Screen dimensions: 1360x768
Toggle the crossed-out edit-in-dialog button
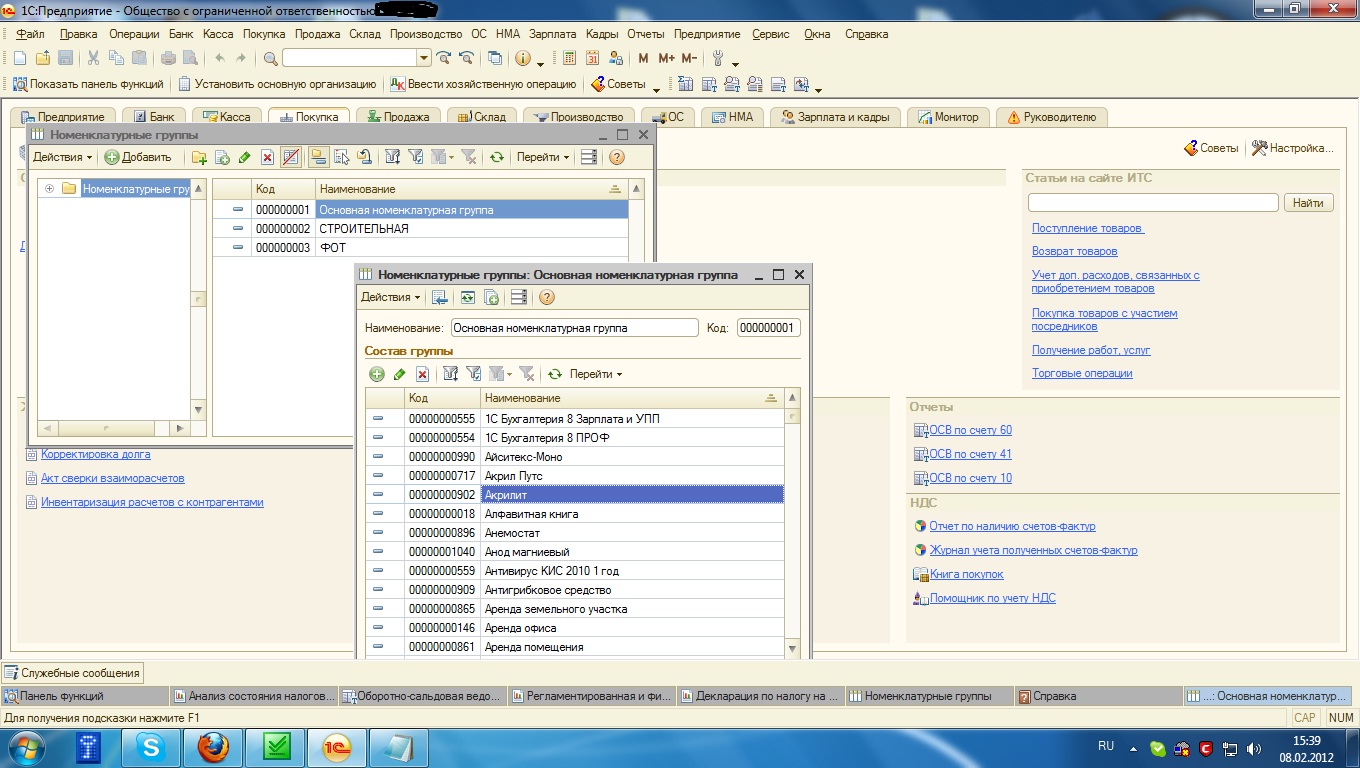(291, 157)
